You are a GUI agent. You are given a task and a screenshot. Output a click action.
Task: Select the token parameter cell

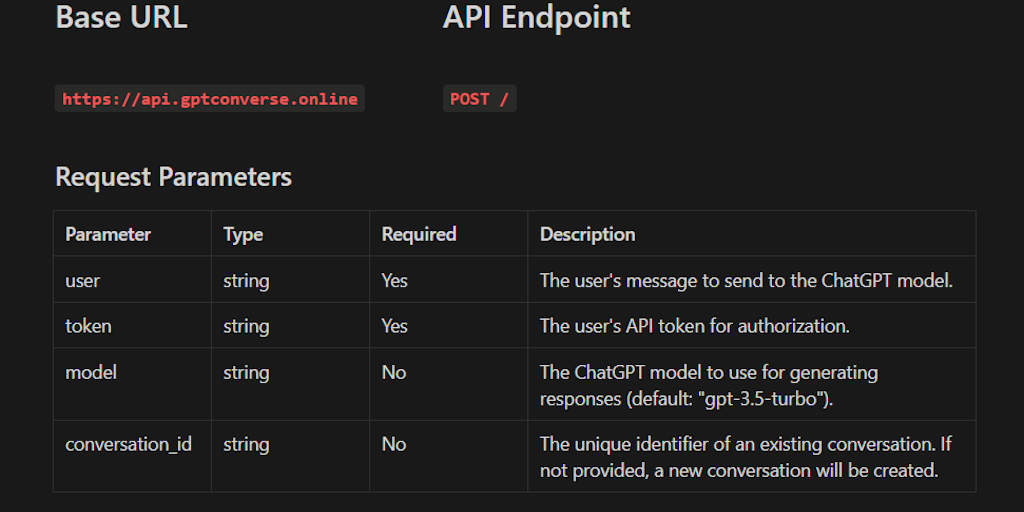[x=88, y=326]
